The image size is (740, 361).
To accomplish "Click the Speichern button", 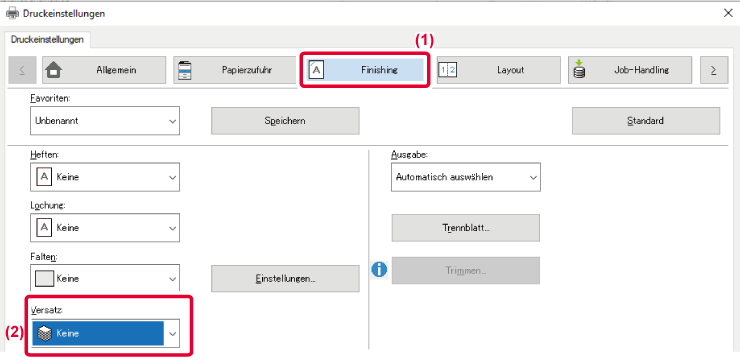I will (285, 121).
